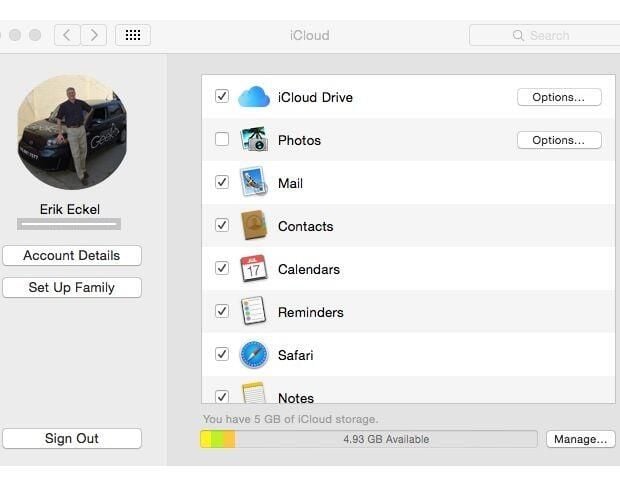Screen dimensions: 620x485
Task: Click the Safari label
Action: [296, 355]
